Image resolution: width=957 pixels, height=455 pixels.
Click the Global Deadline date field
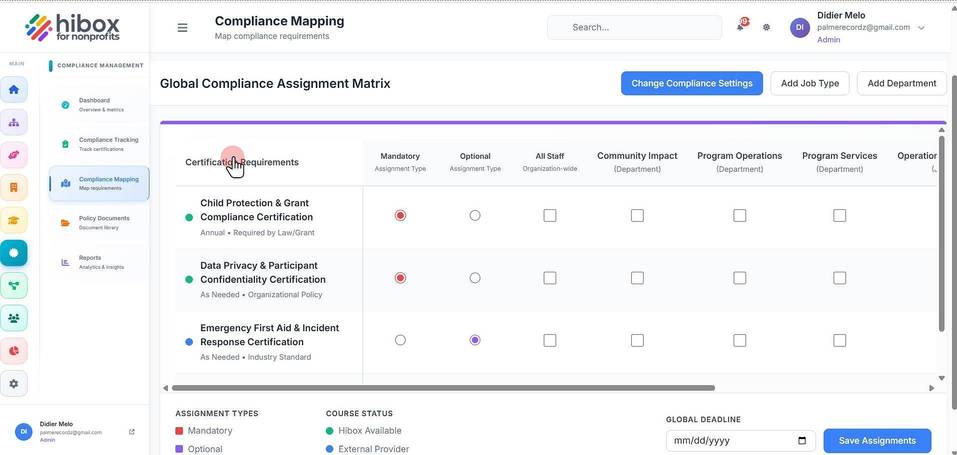coord(740,440)
